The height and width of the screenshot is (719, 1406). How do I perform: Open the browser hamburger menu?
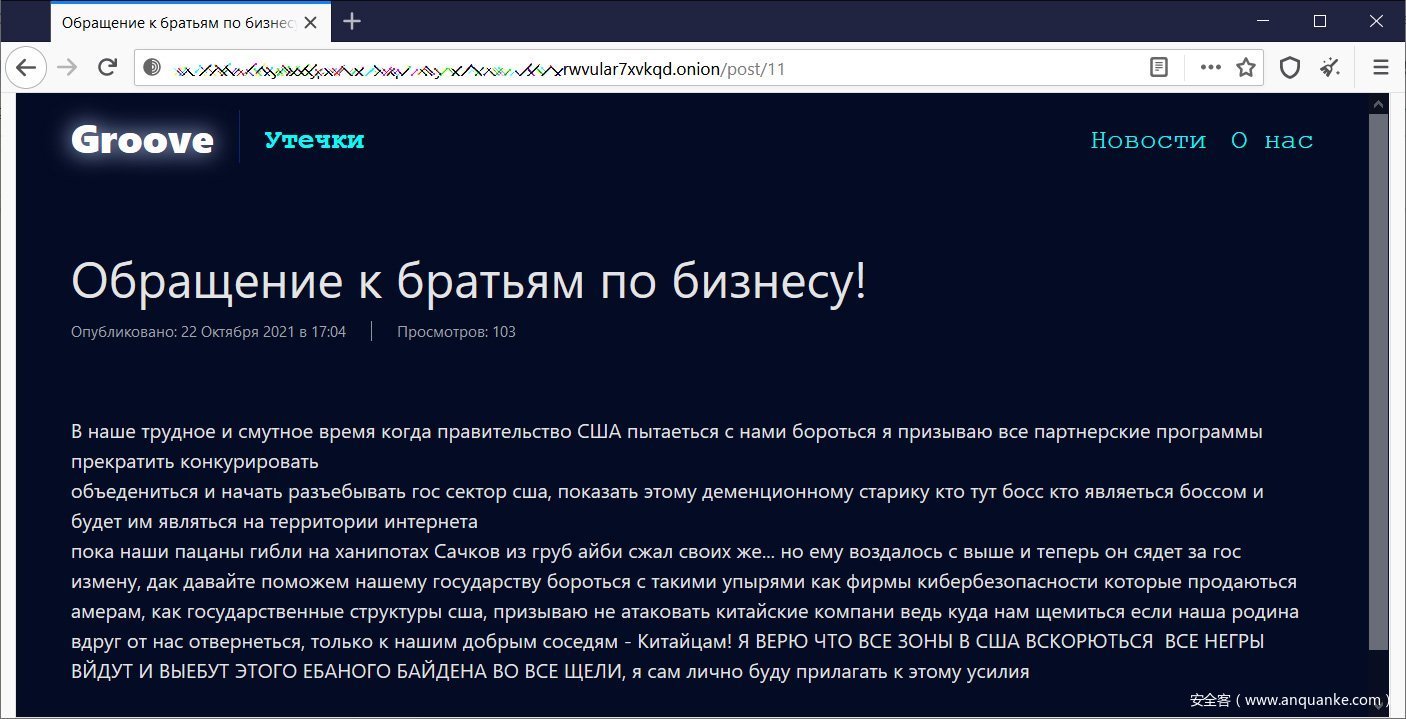pyautogui.click(x=1381, y=68)
